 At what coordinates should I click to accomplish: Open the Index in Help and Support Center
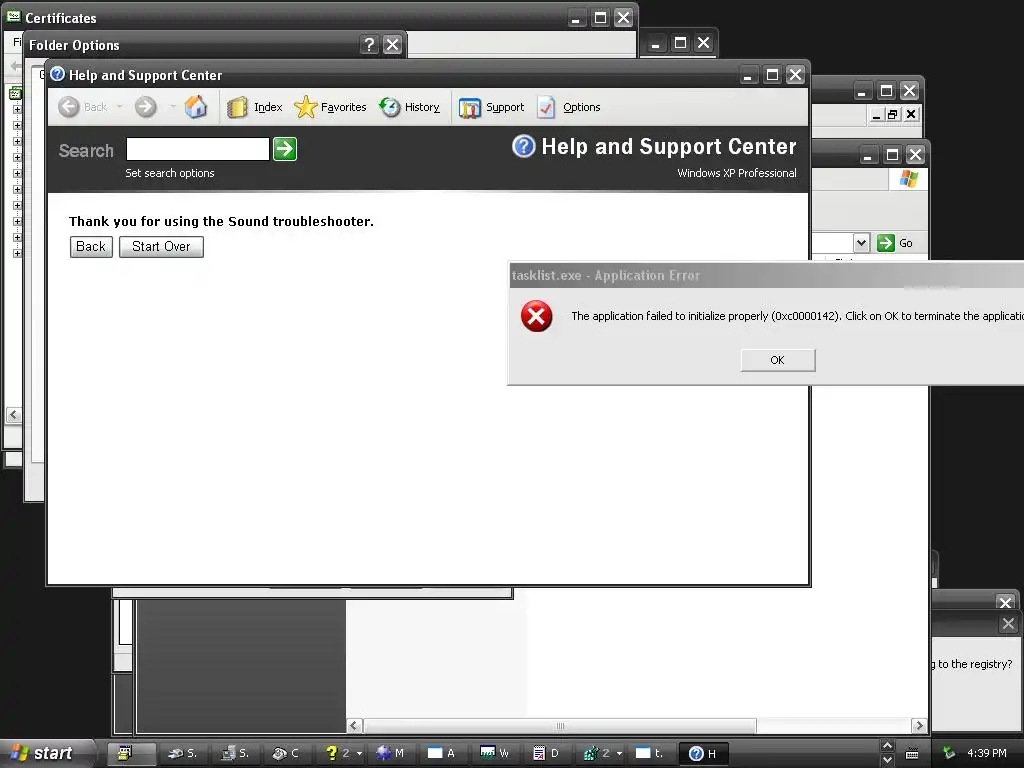point(255,107)
